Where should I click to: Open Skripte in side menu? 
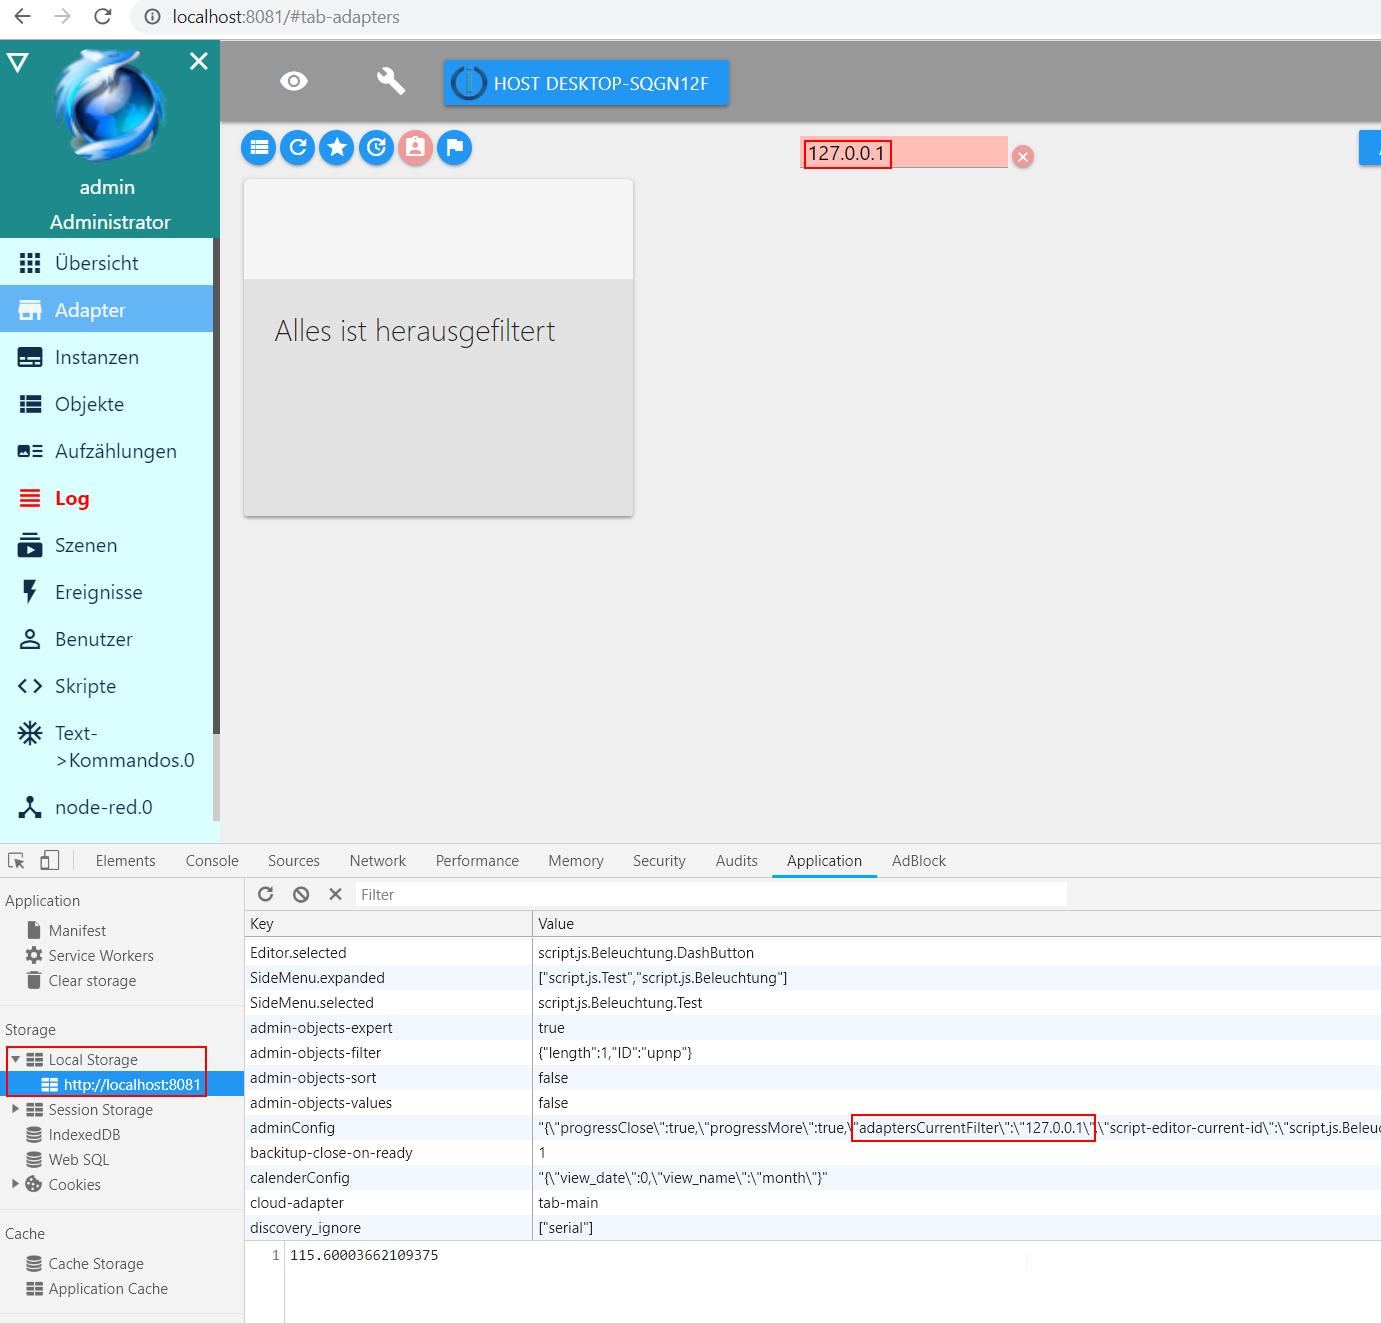[x=106, y=686]
